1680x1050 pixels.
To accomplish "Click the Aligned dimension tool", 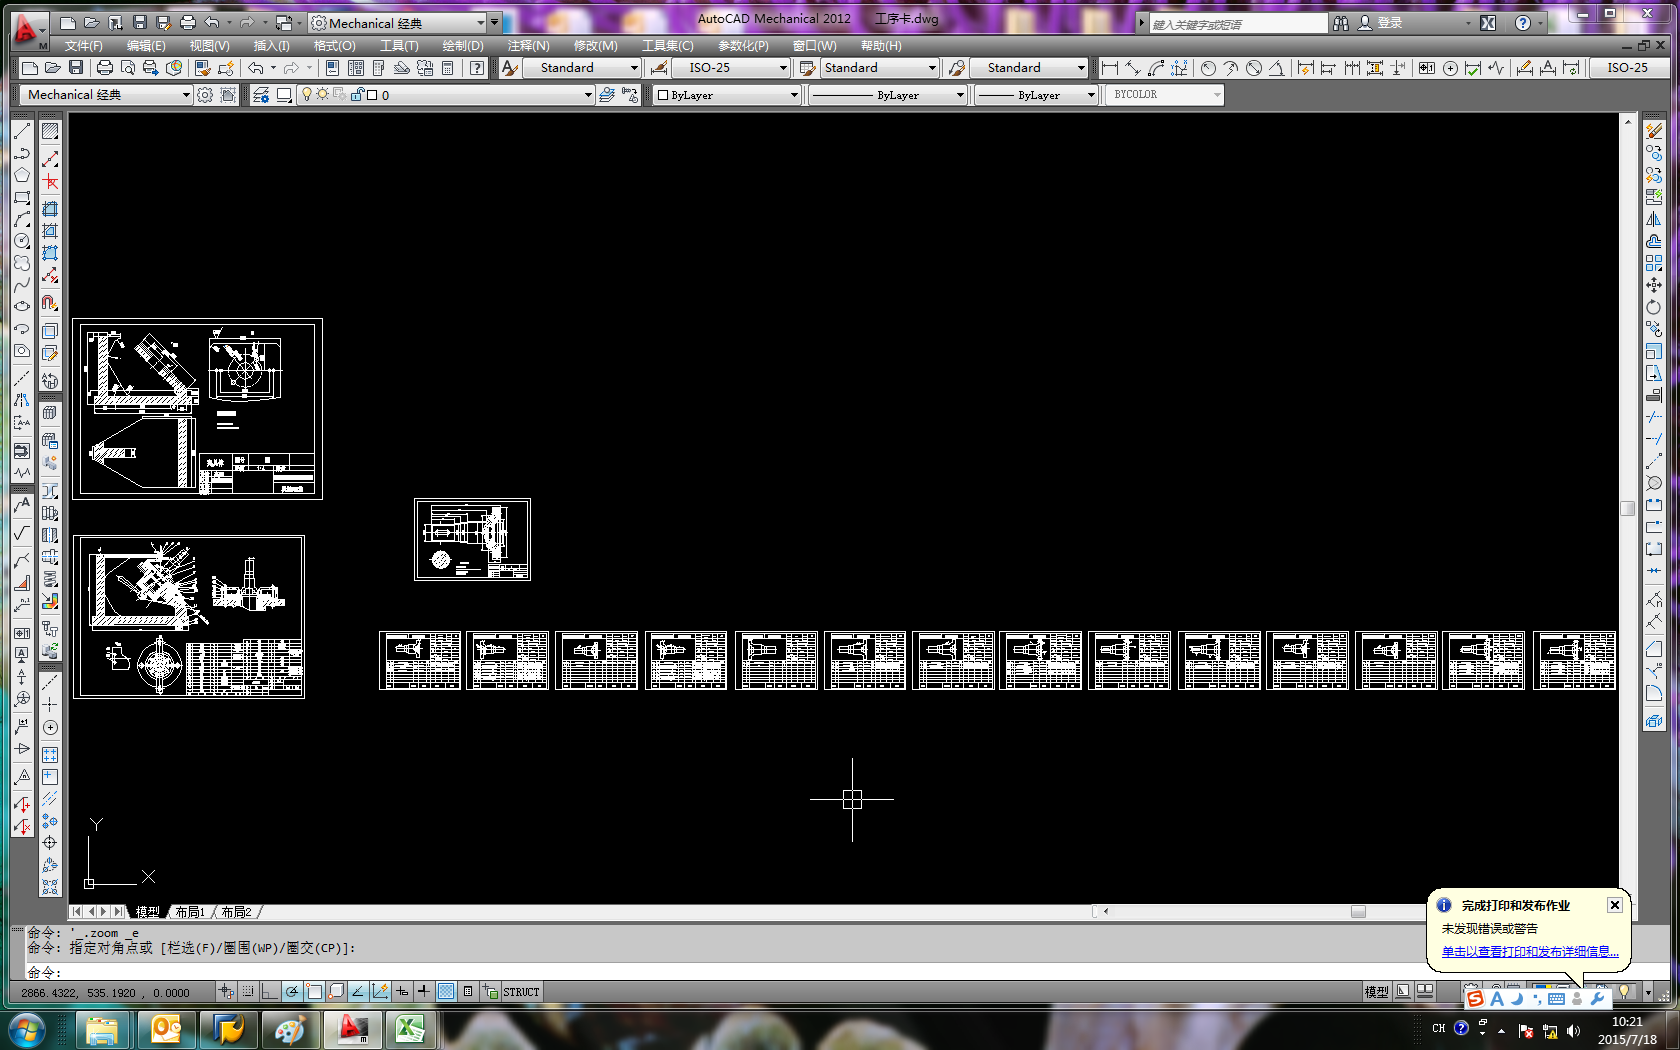I will pos(1132,68).
